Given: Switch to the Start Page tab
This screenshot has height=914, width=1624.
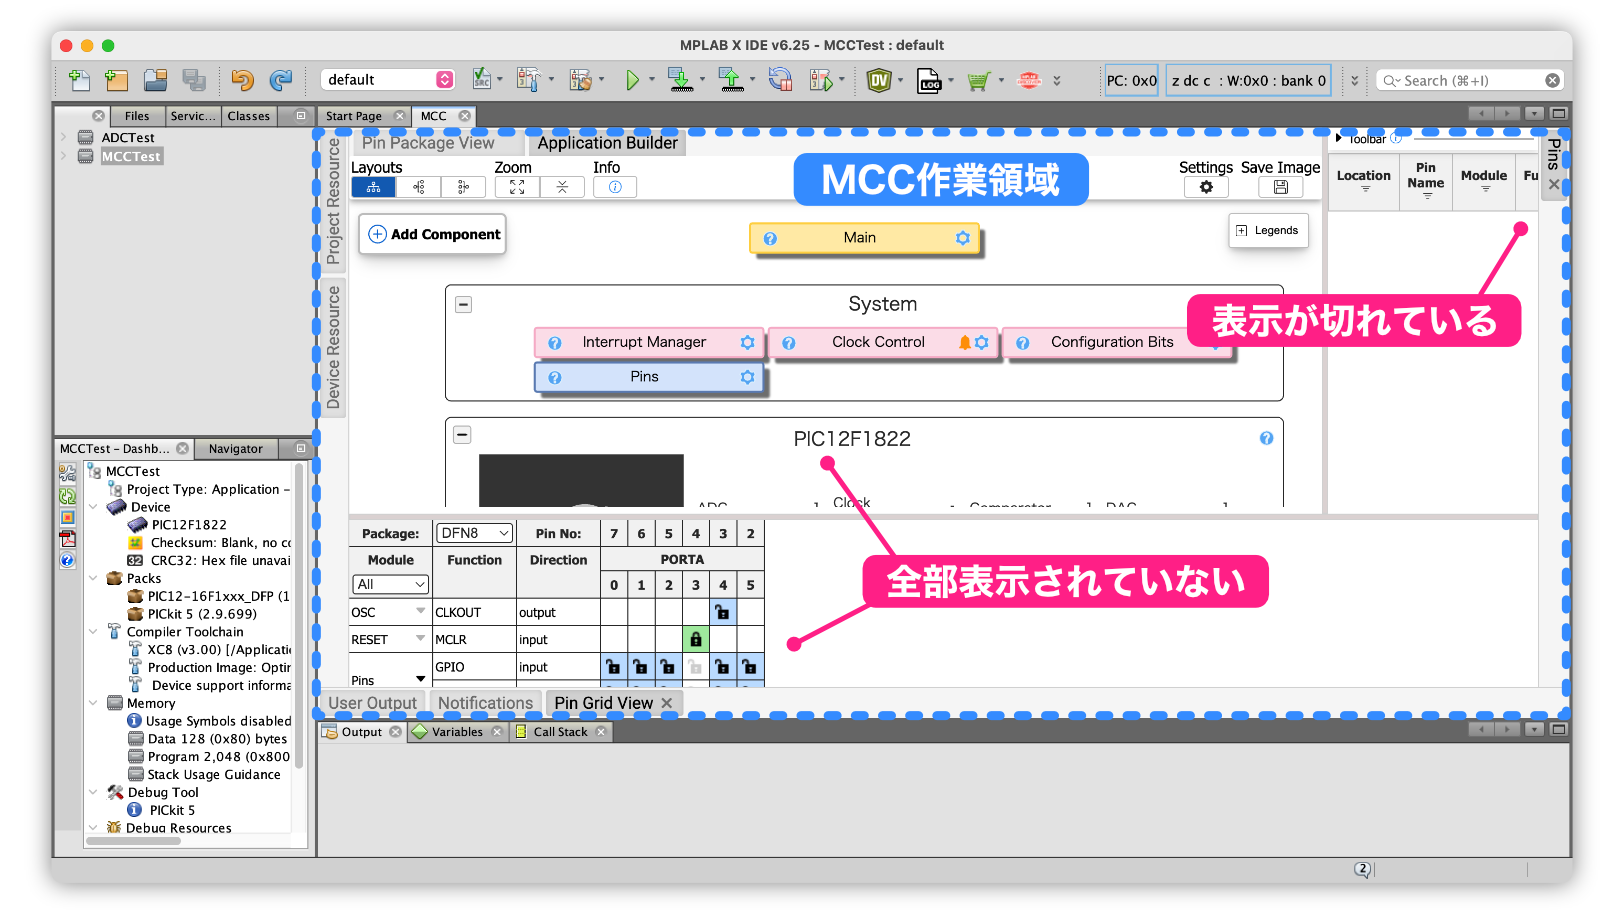Looking at the screenshot, I should pos(354,116).
